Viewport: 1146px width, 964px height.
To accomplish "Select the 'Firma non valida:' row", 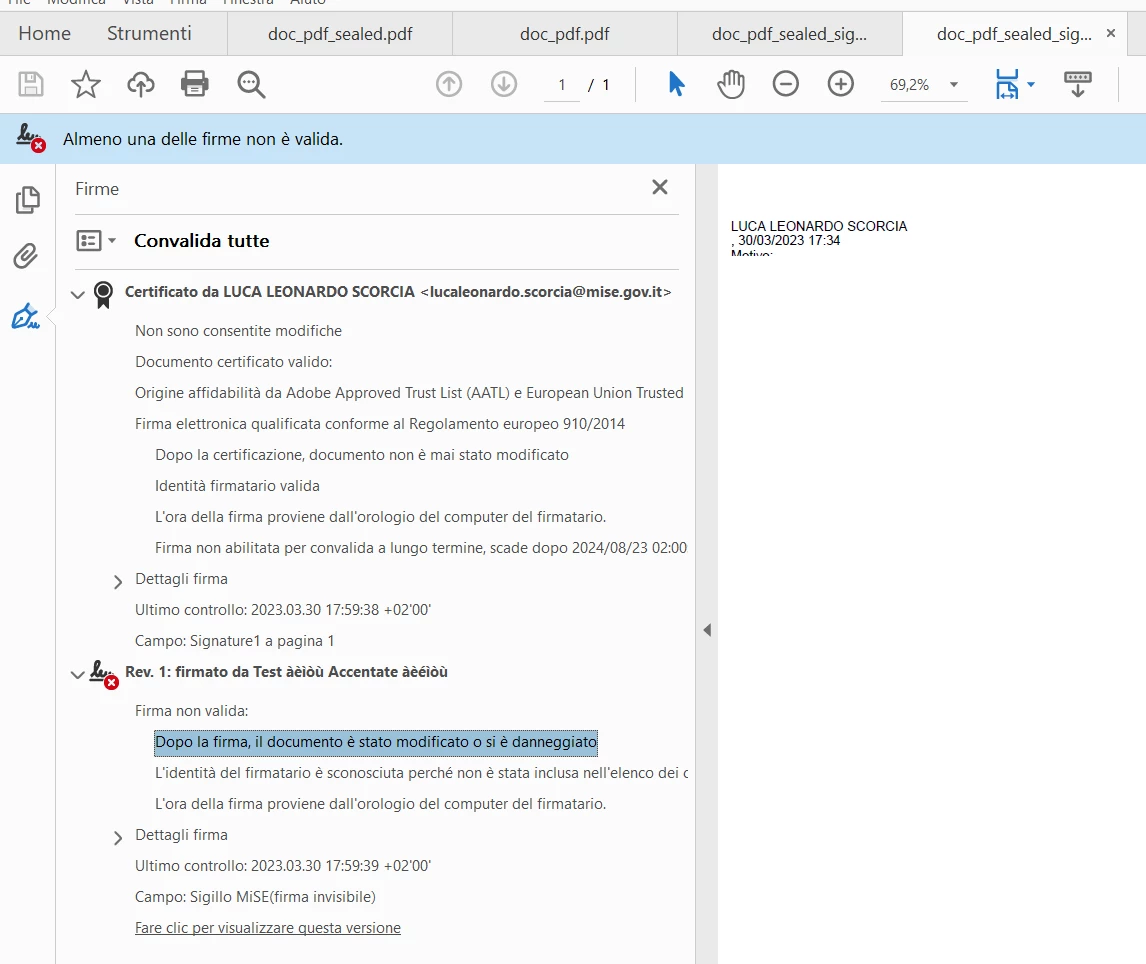I will (191, 710).
